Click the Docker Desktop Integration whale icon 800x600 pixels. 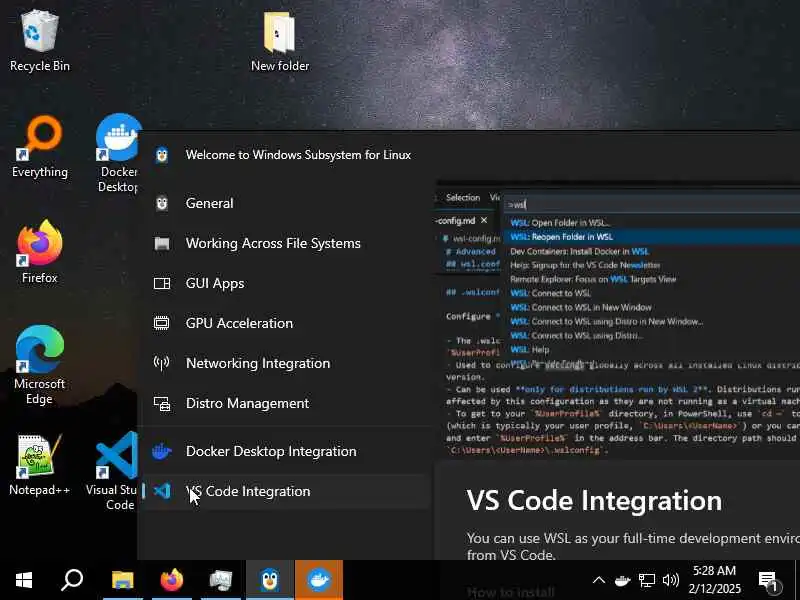pyautogui.click(x=162, y=451)
